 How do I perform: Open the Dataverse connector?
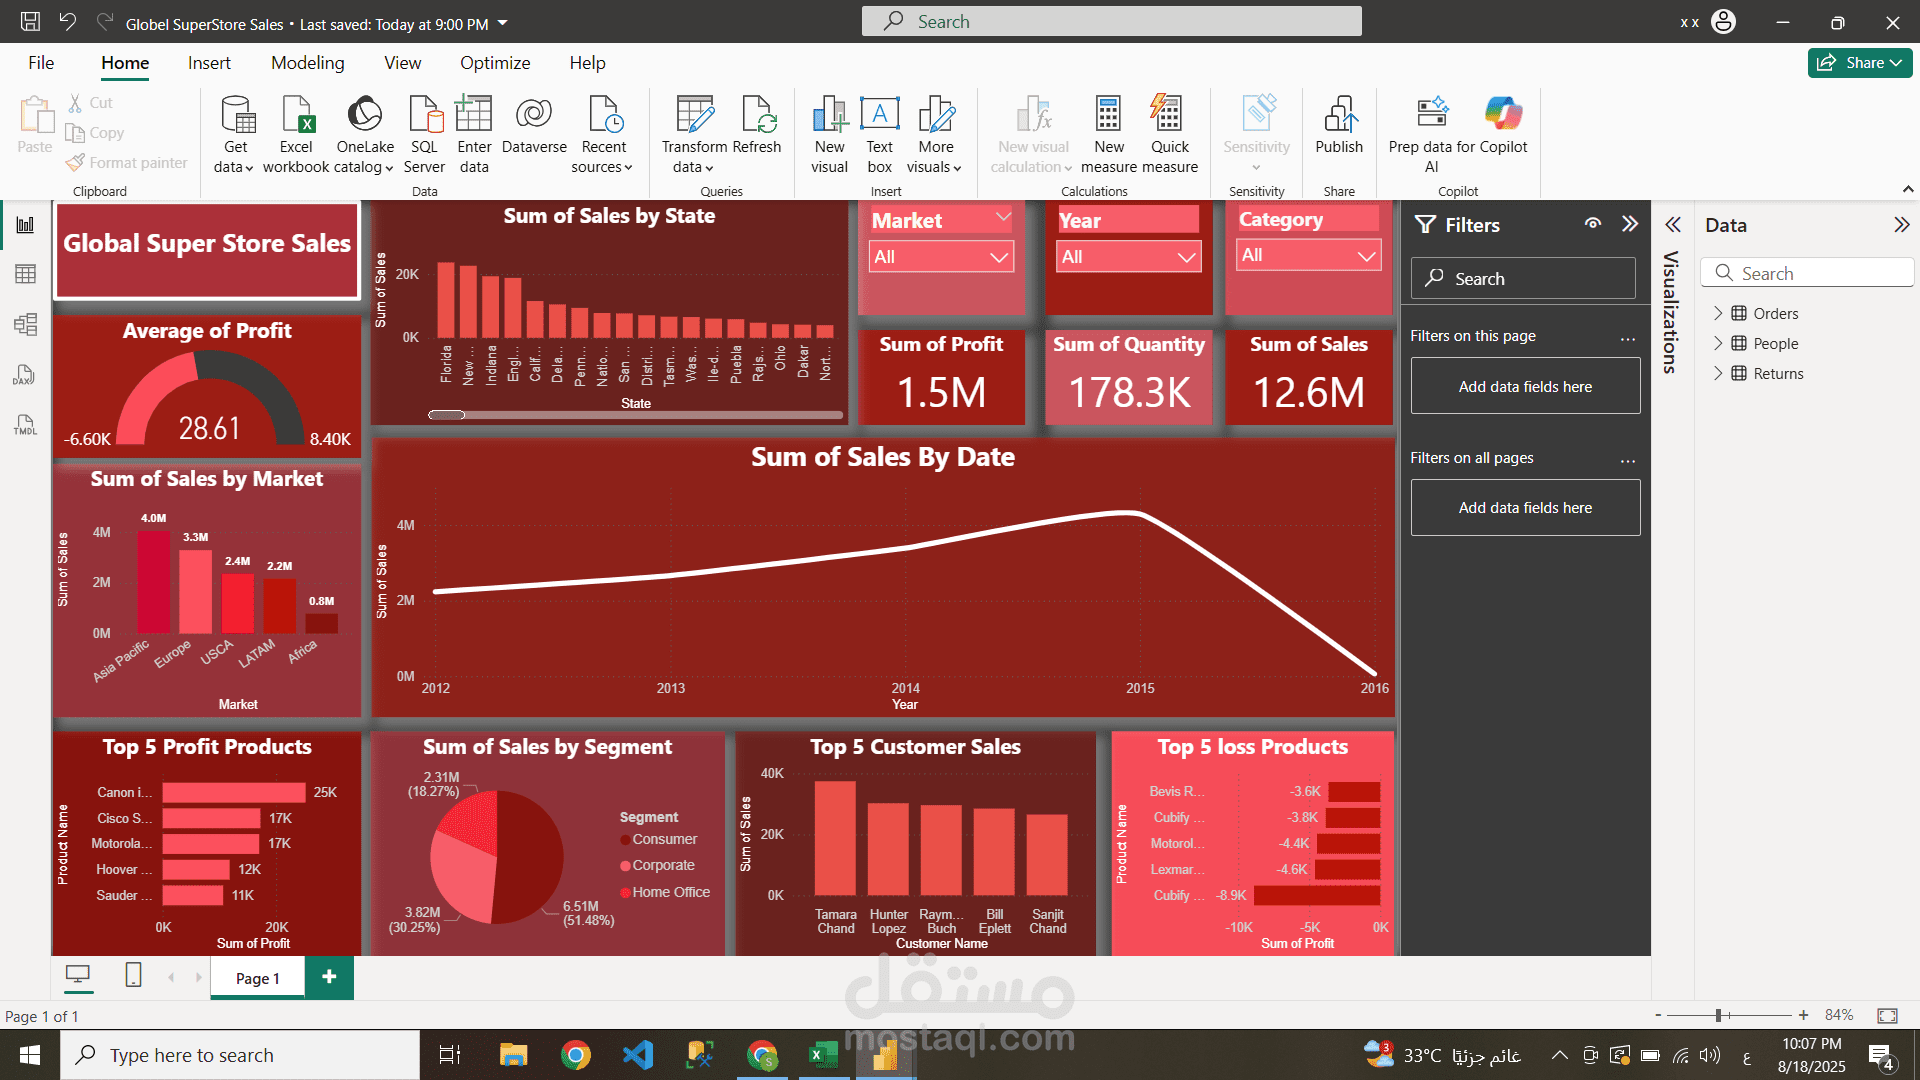point(534,125)
